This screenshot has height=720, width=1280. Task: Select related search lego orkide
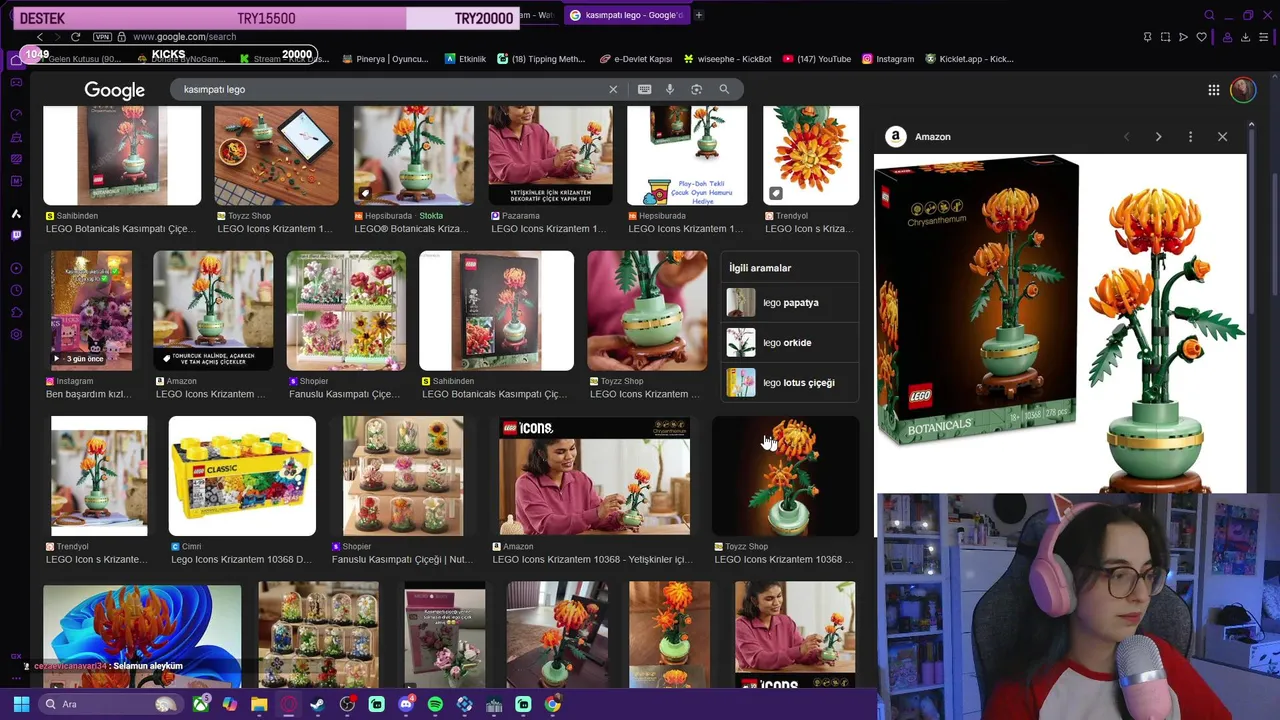(x=790, y=342)
